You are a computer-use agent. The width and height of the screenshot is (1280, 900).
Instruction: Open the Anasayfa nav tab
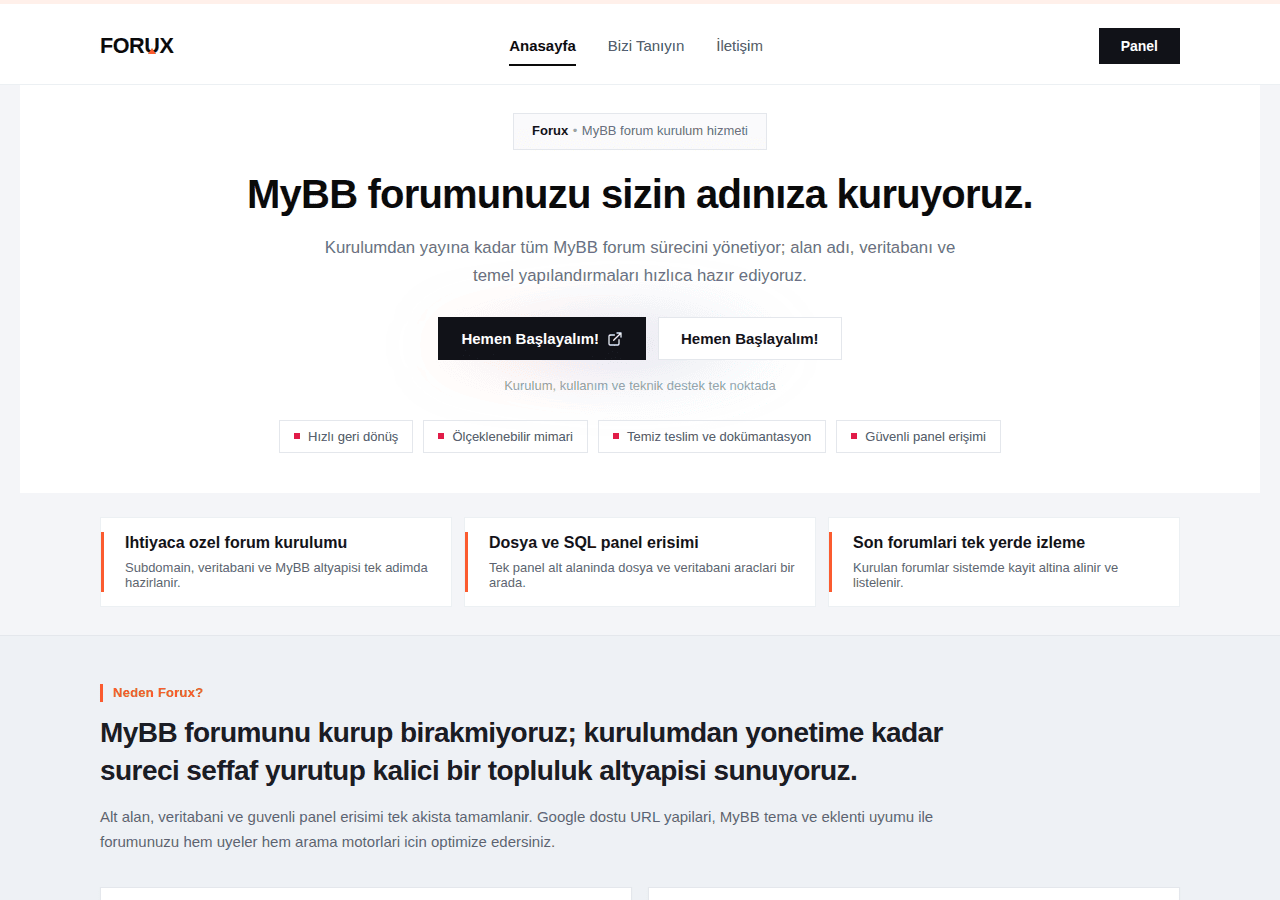[542, 46]
